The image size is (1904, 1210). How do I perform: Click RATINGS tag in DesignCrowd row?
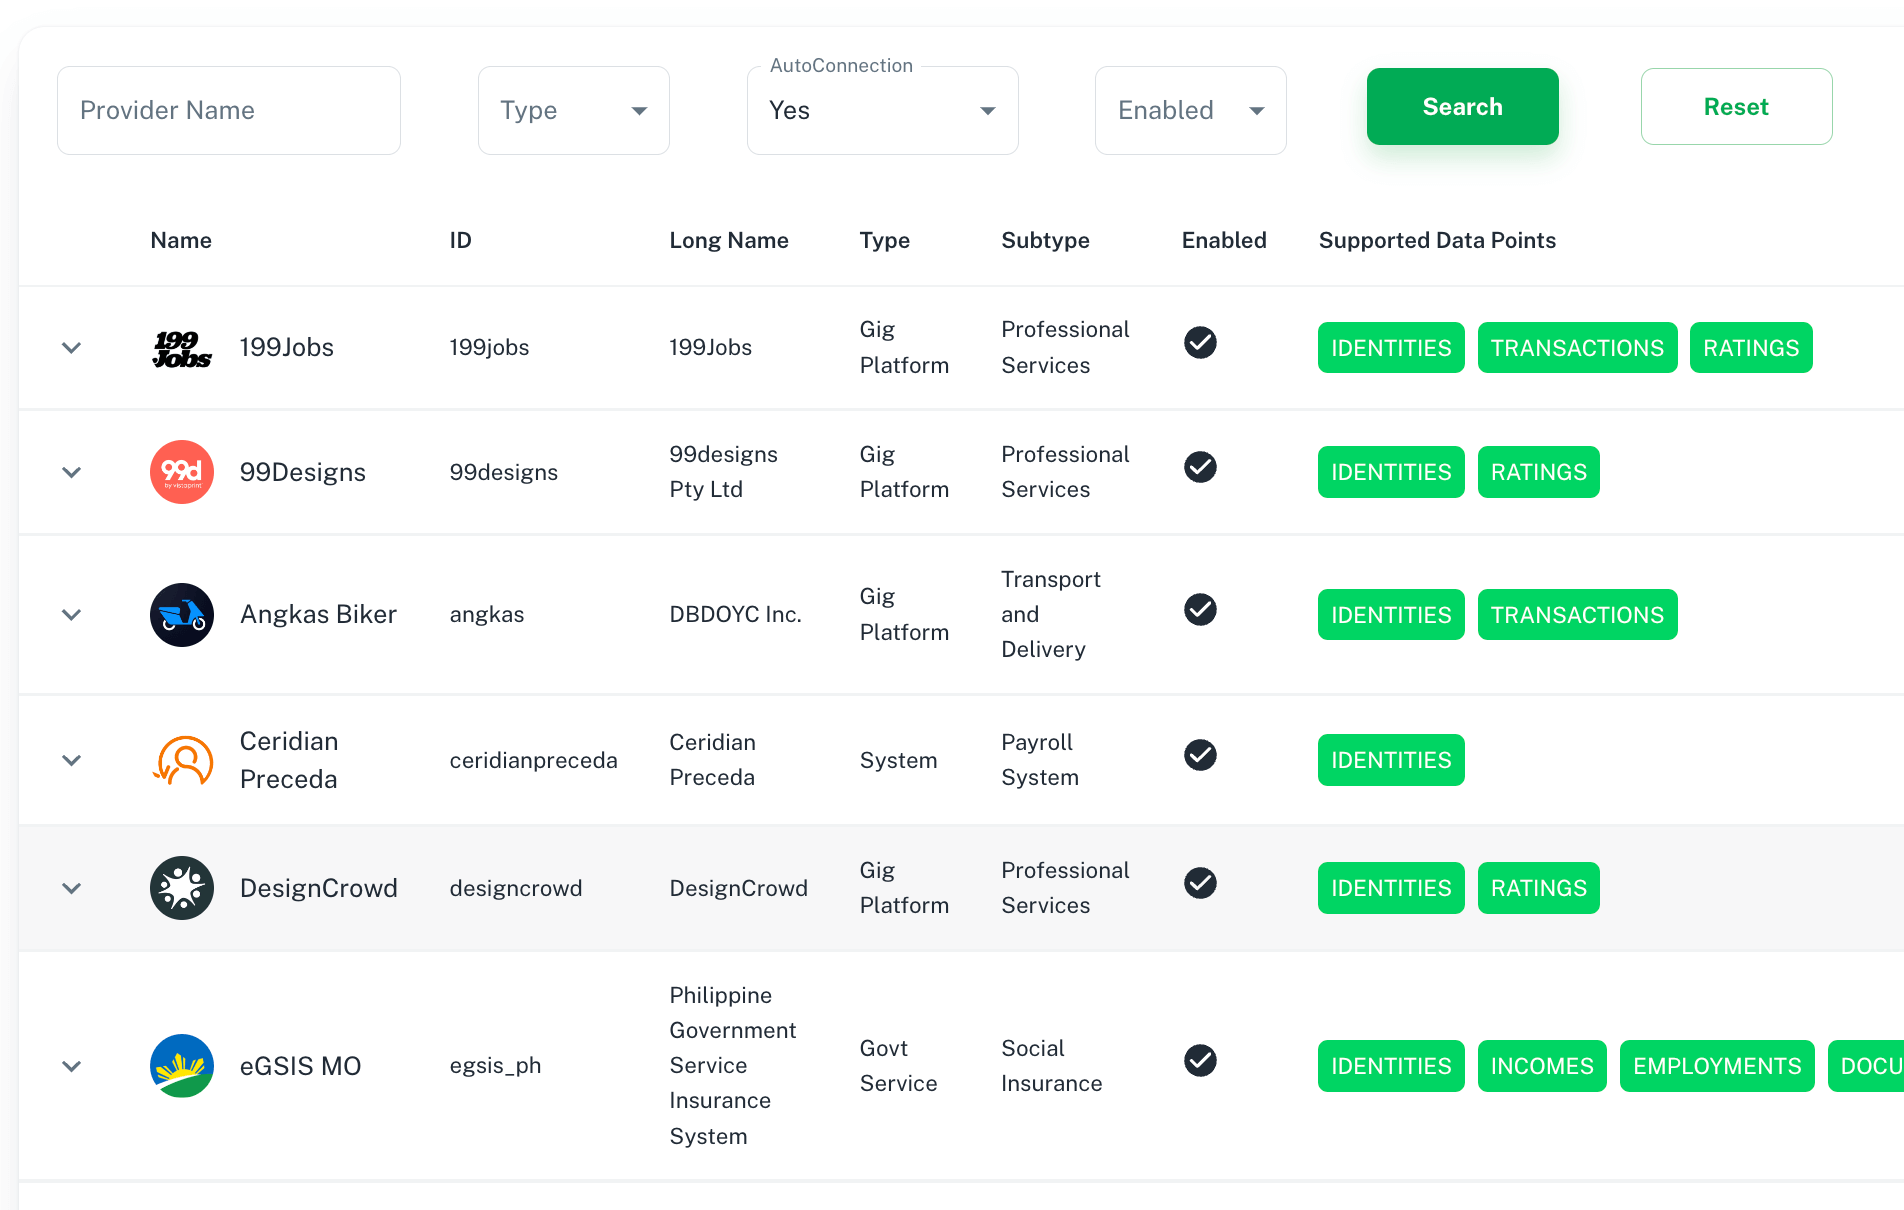[x=1539, y=888]
